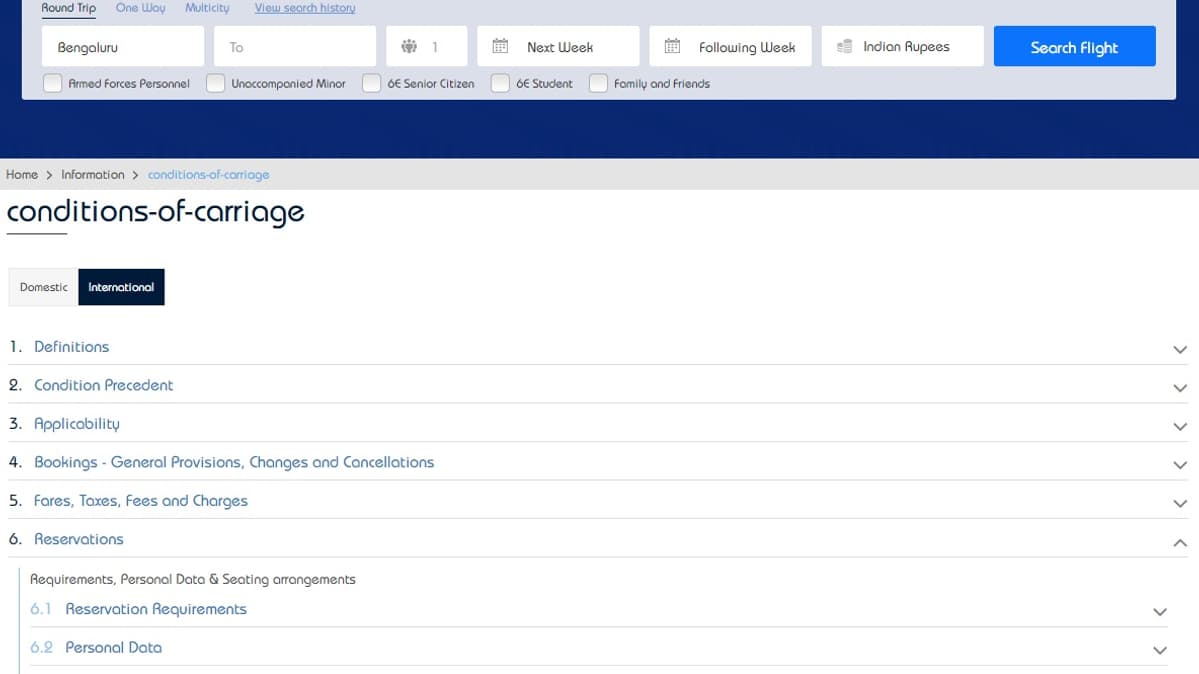Open the Indian Rupees currency dropdown
Screen dimensions: 1199x674
(902, 46)
